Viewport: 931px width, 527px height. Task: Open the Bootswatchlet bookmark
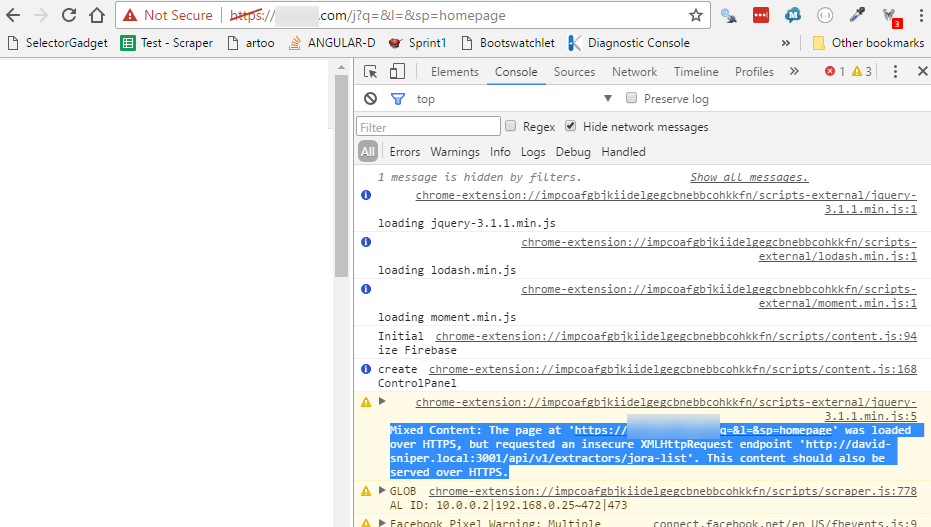[508, 43]
